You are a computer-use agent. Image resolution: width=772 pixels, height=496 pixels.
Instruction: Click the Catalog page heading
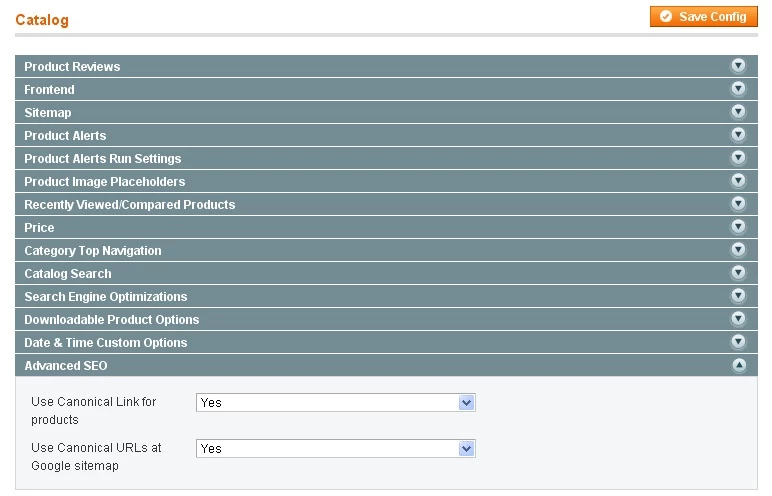(42, 20)
